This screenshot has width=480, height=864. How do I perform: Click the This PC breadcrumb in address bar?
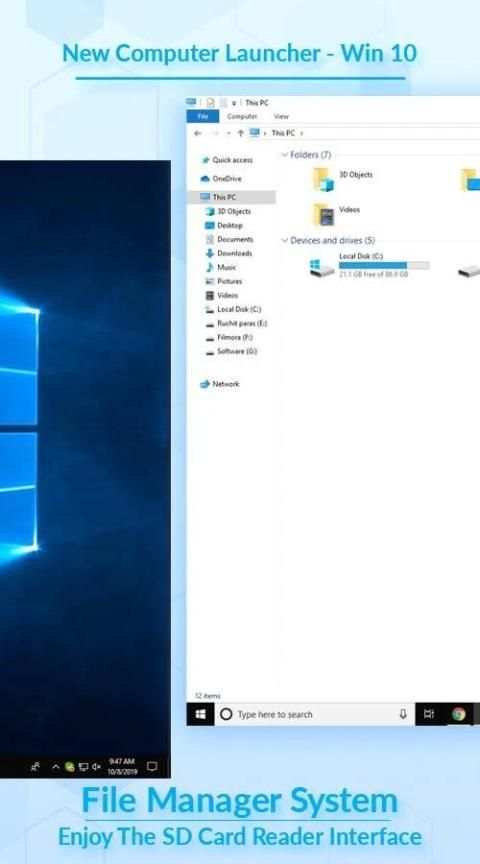coord(283,133)
